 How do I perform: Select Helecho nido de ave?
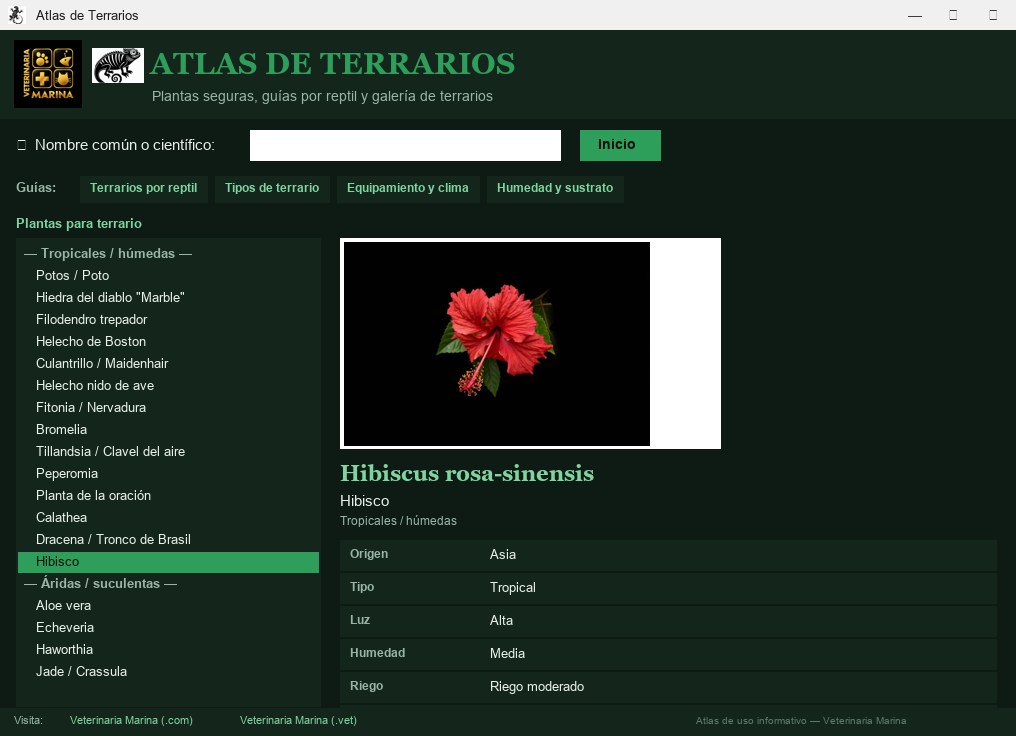(168, 385)
